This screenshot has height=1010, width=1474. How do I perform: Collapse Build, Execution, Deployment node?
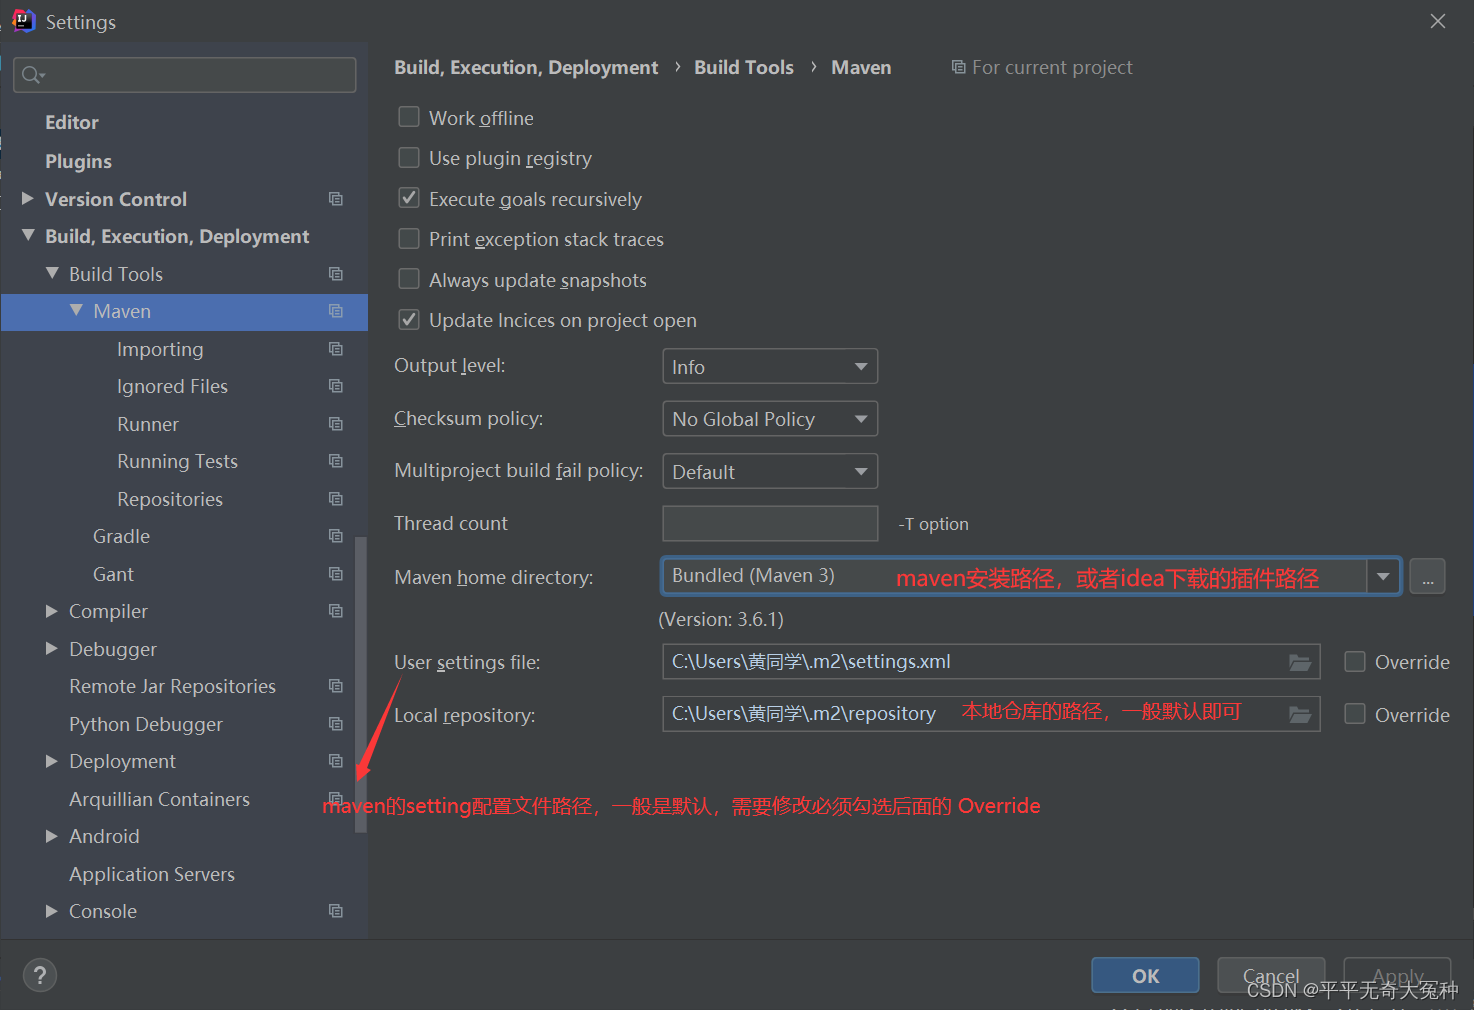tap(28, 236)
